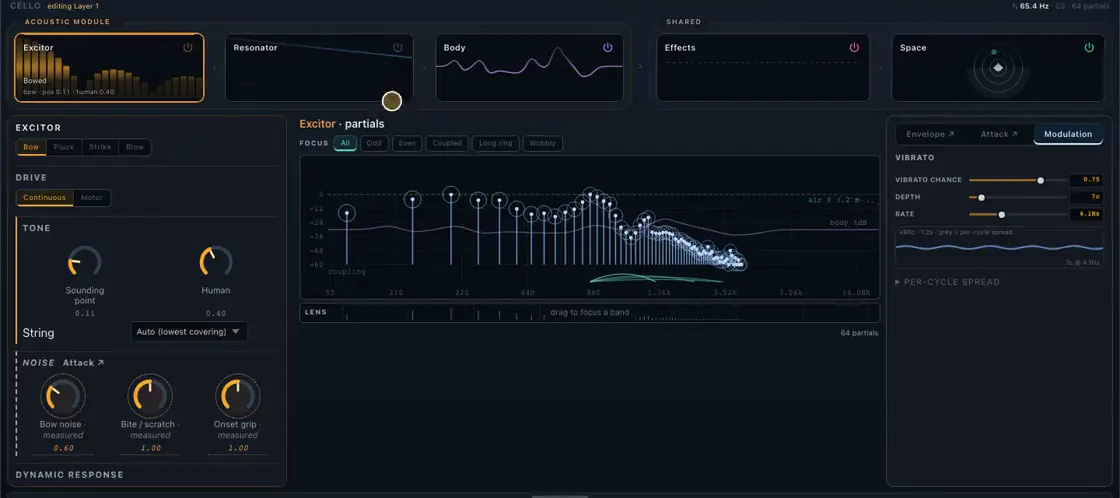Viewport: 1120px width, 498px height.
Task: Set partials focus to All
Action: point(345,144)
